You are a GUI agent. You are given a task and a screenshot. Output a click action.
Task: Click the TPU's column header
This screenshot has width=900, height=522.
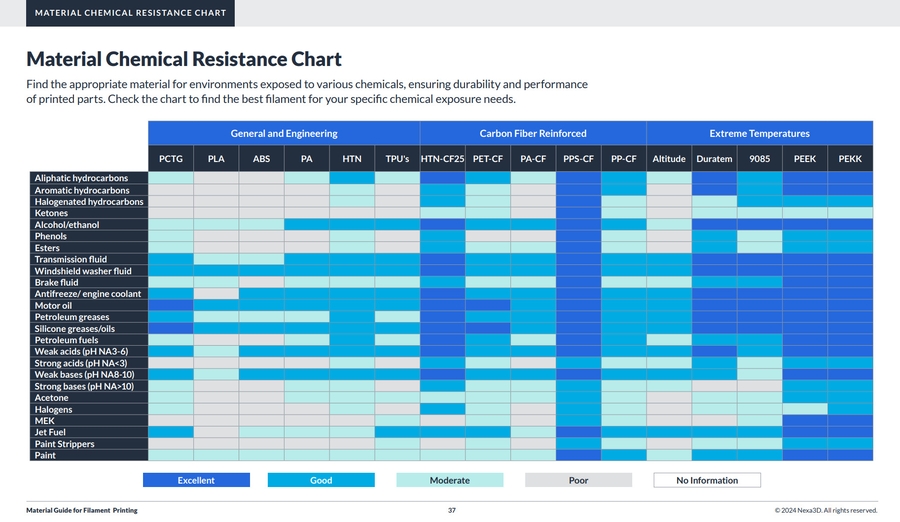pos(397,158)
